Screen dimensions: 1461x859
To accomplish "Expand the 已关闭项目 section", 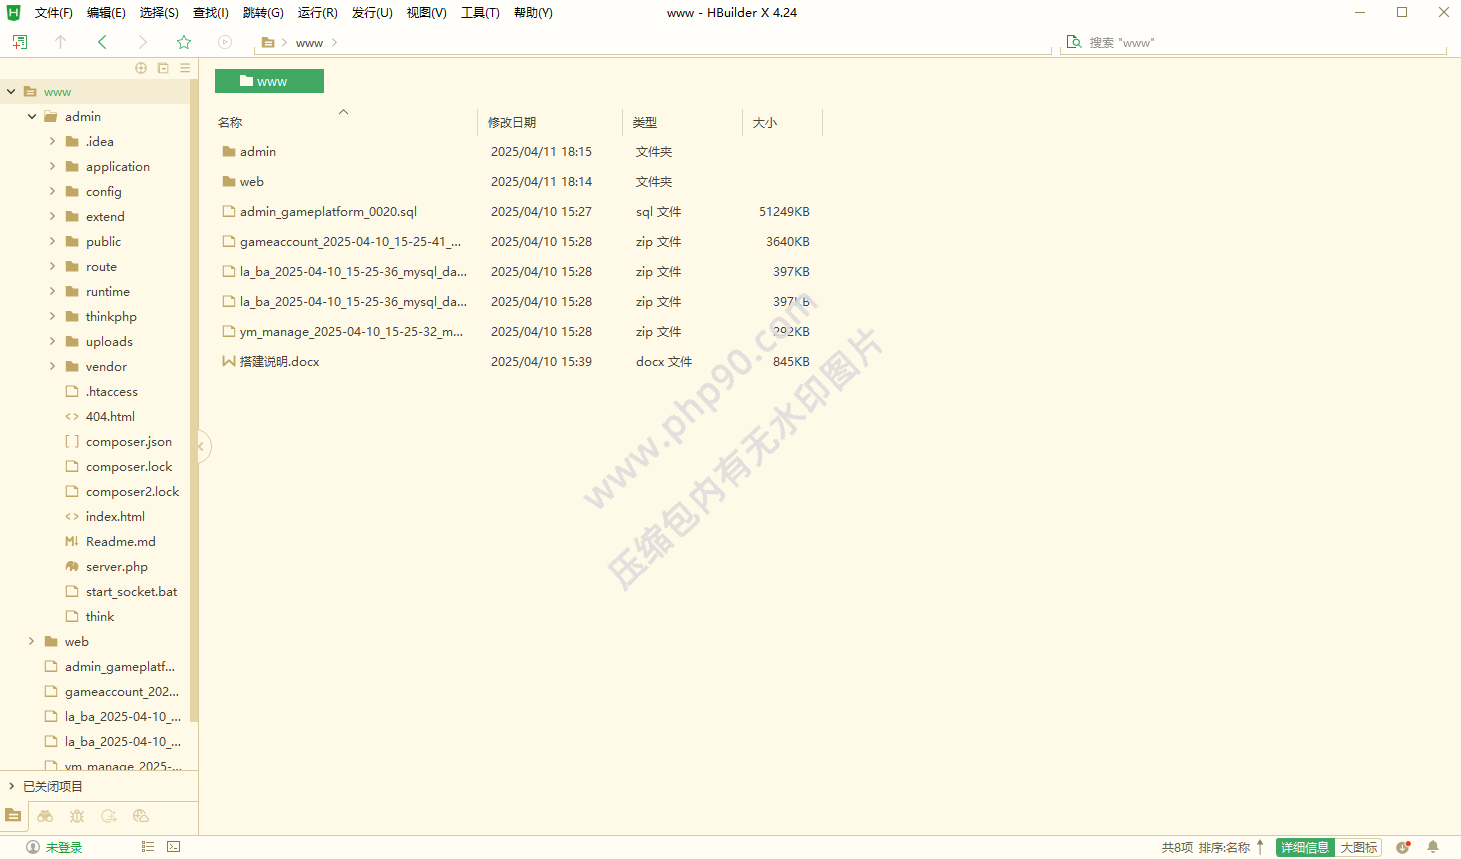I will tap(11, 787).
